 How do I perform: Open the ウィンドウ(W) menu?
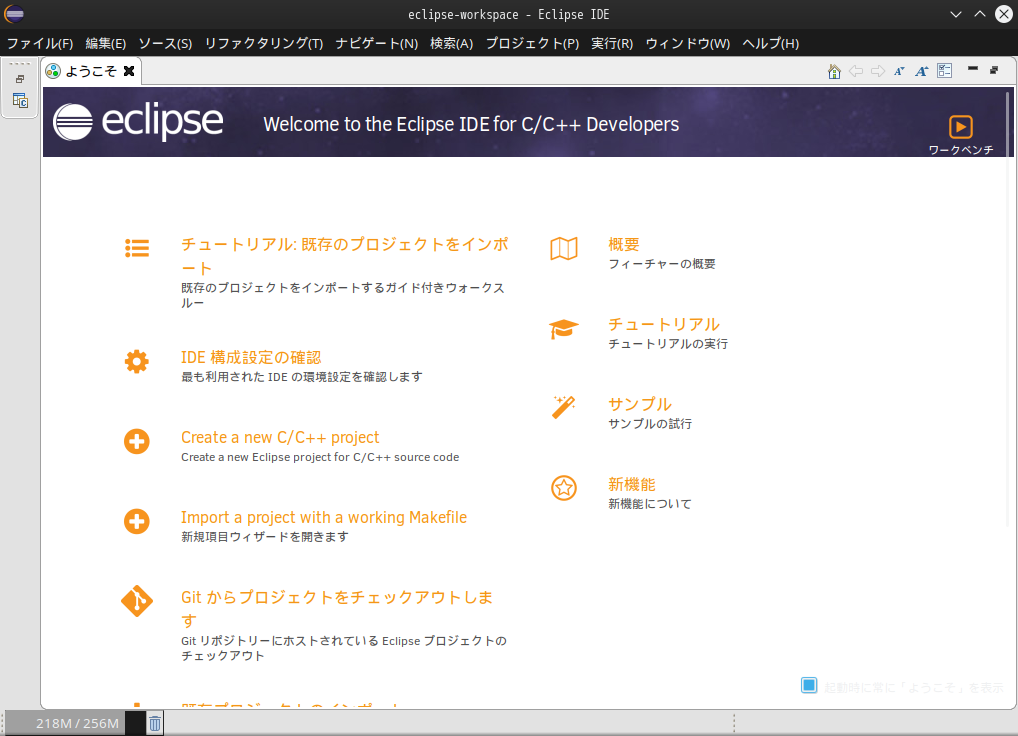(x=688, y=43)
